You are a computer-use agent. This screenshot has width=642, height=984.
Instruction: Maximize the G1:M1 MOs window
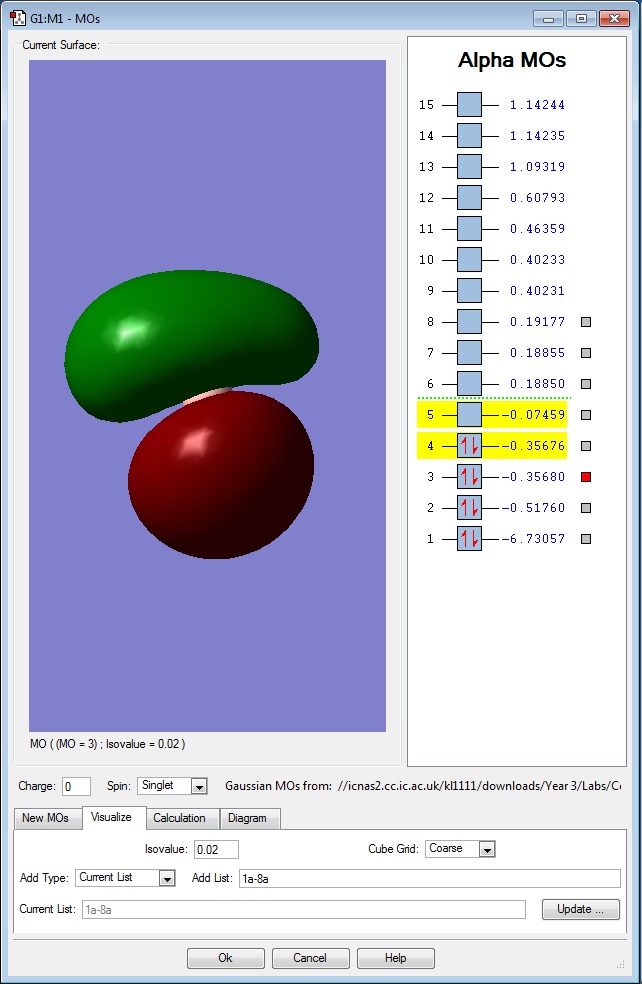click(x=581, y=19)
